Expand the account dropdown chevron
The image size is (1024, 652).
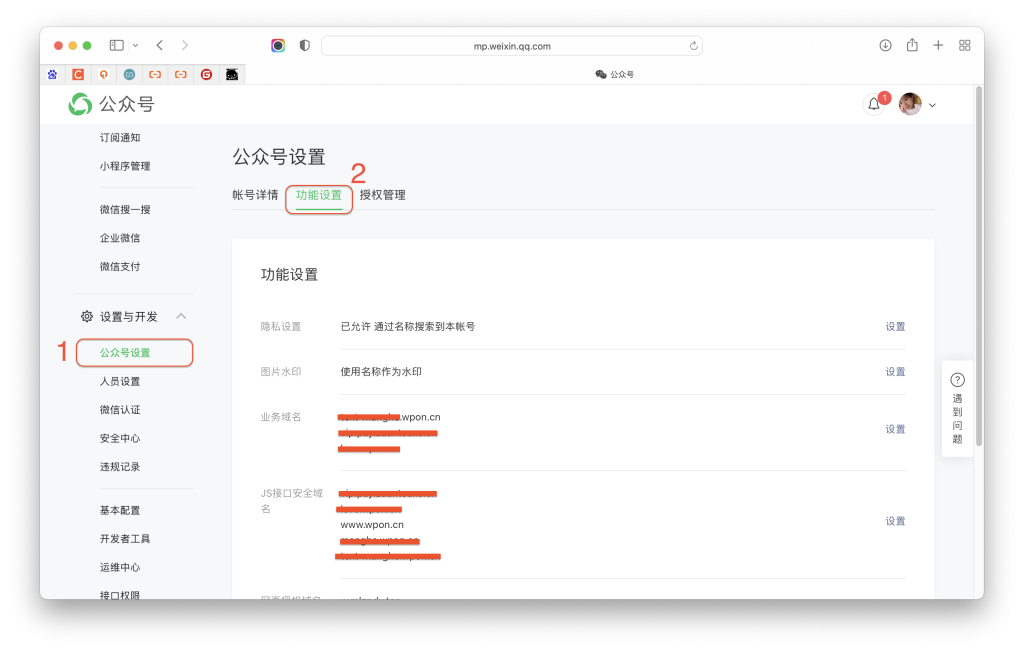pyautogui.click(x=933, y=105)
